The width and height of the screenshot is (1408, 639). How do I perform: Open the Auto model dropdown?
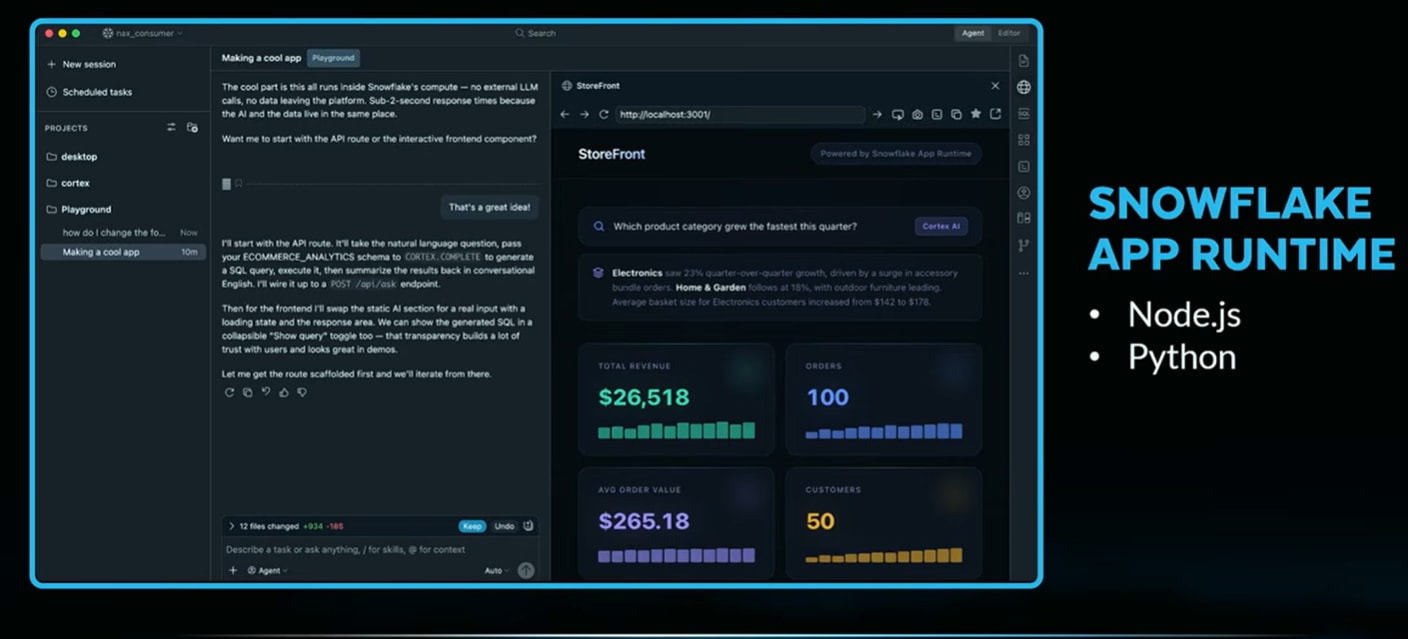pyautogui.click(x=497, y=570)
